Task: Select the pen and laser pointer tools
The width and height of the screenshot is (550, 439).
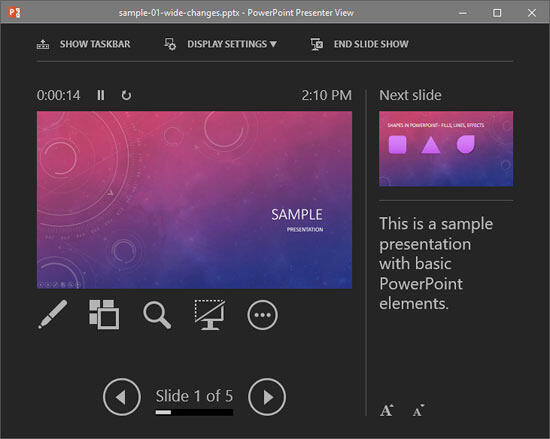Action: coord(52,315)
